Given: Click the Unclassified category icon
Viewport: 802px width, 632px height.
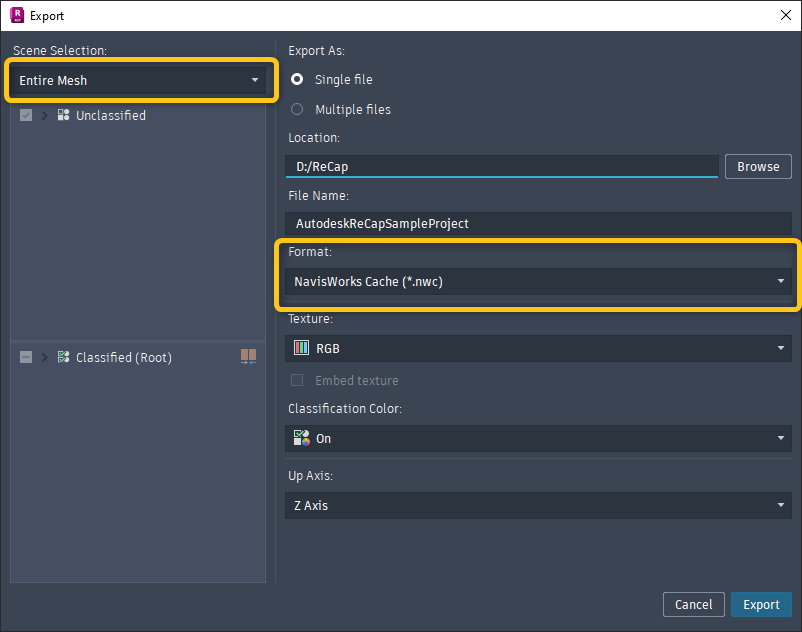Looking at the screenshot, I should pyautogui.click(x=63, y=115).
